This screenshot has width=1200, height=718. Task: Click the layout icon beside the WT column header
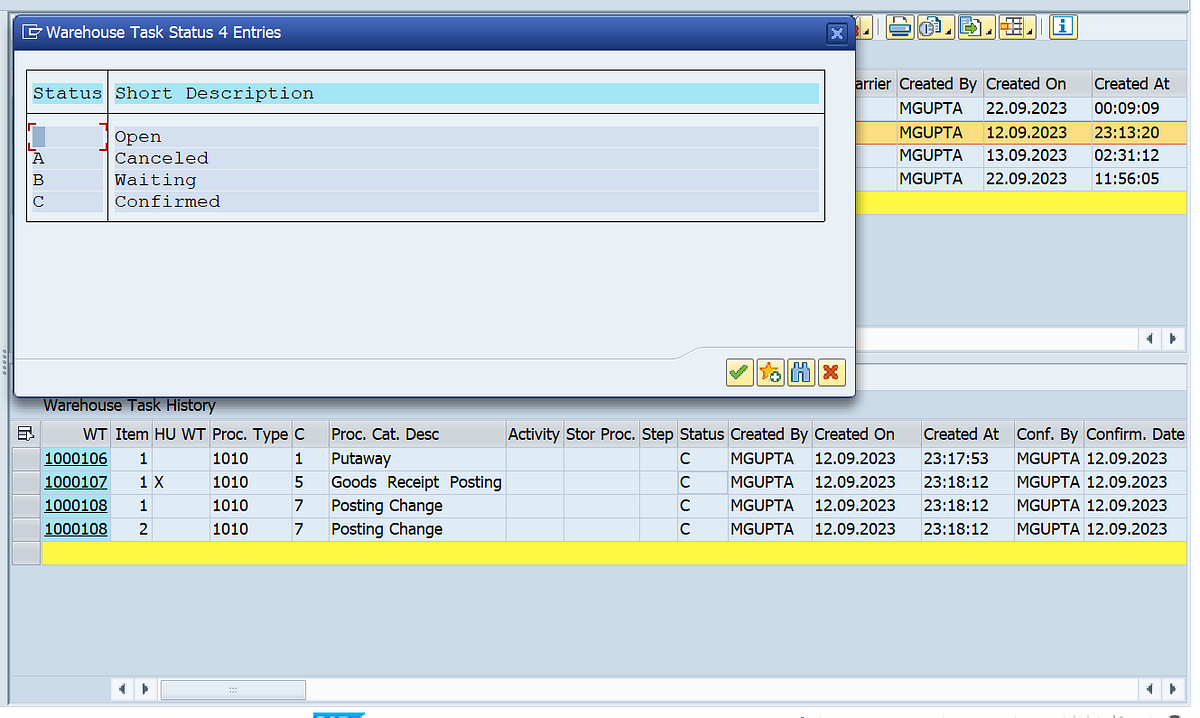click(25, 433)
